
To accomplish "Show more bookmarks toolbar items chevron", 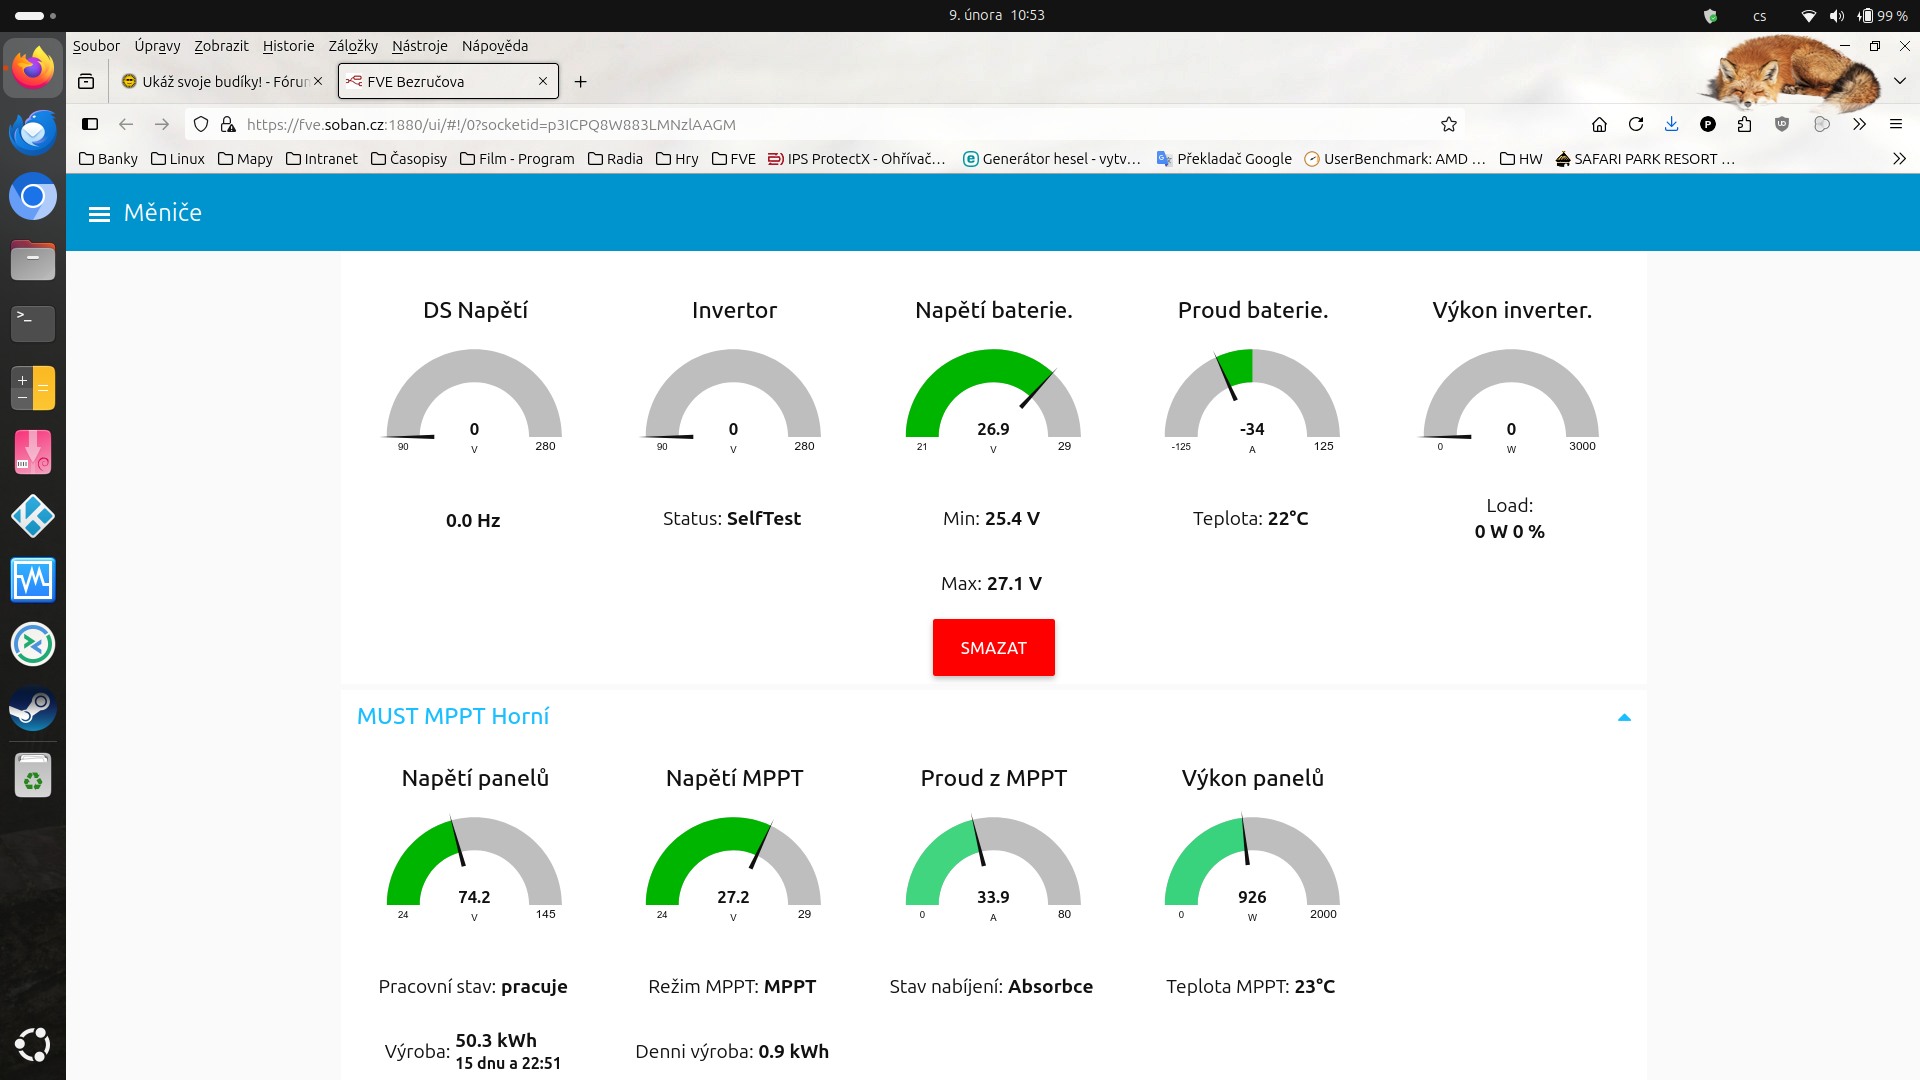I will [1899, 159].
